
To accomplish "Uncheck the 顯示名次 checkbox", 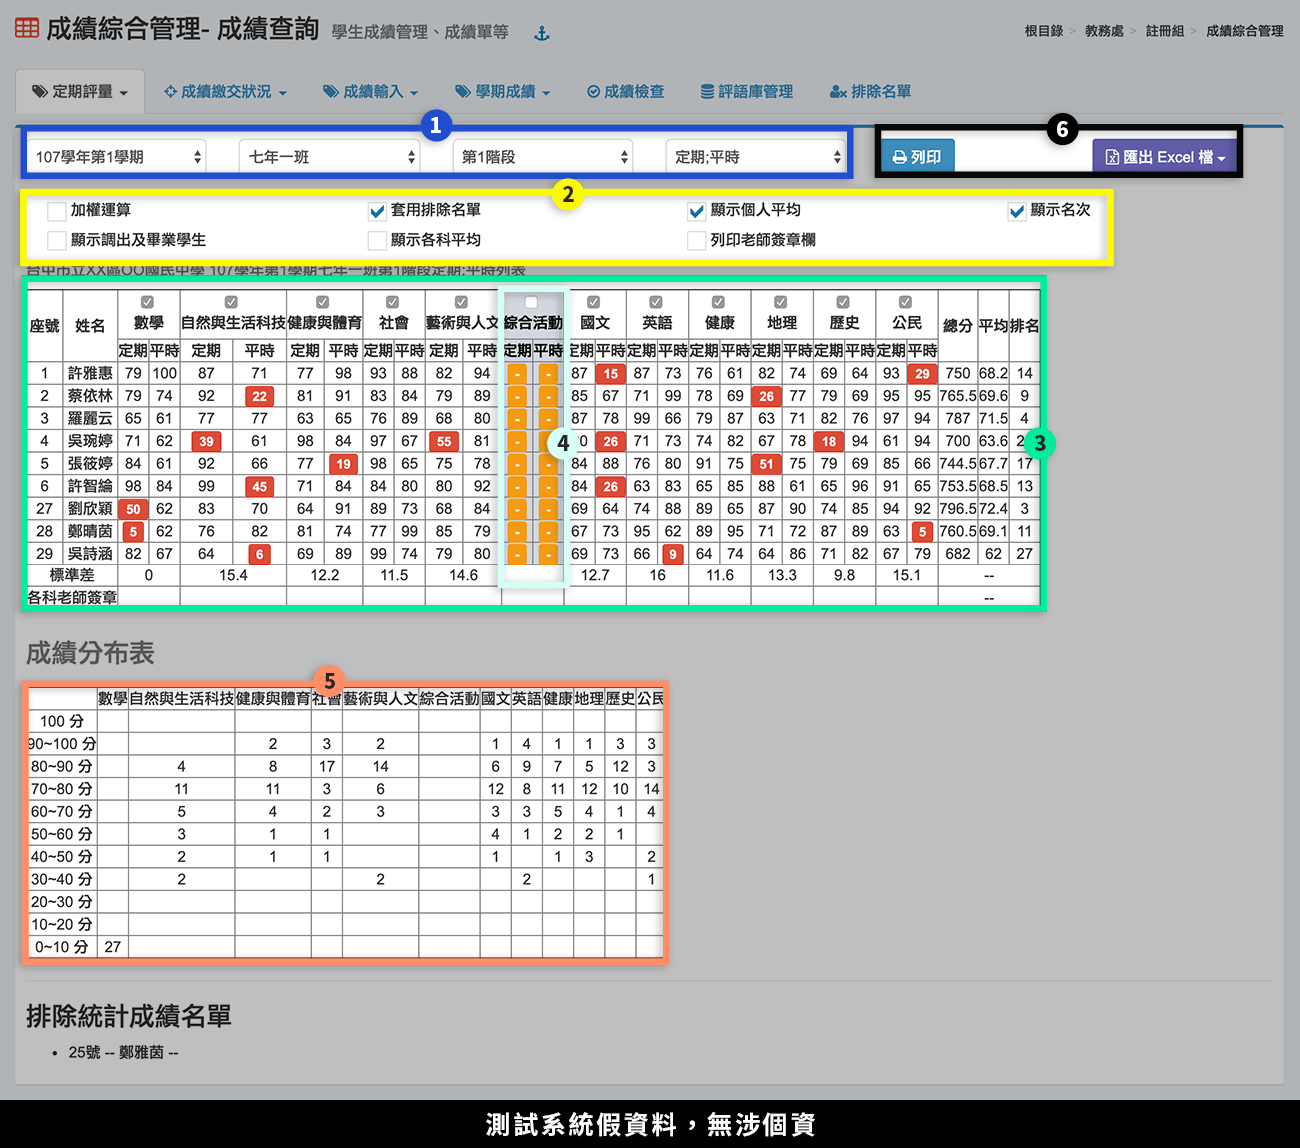I will coord(1017,211).
